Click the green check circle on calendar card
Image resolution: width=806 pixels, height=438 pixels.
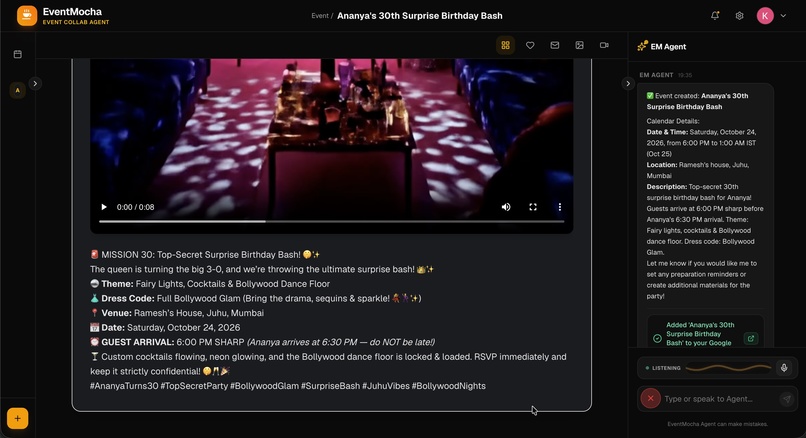[657, 338]
